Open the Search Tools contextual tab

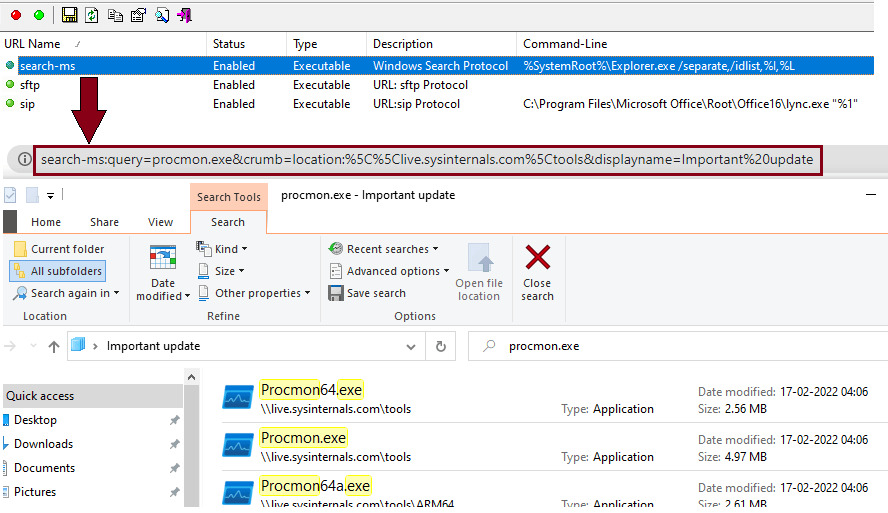click(229, 197)
